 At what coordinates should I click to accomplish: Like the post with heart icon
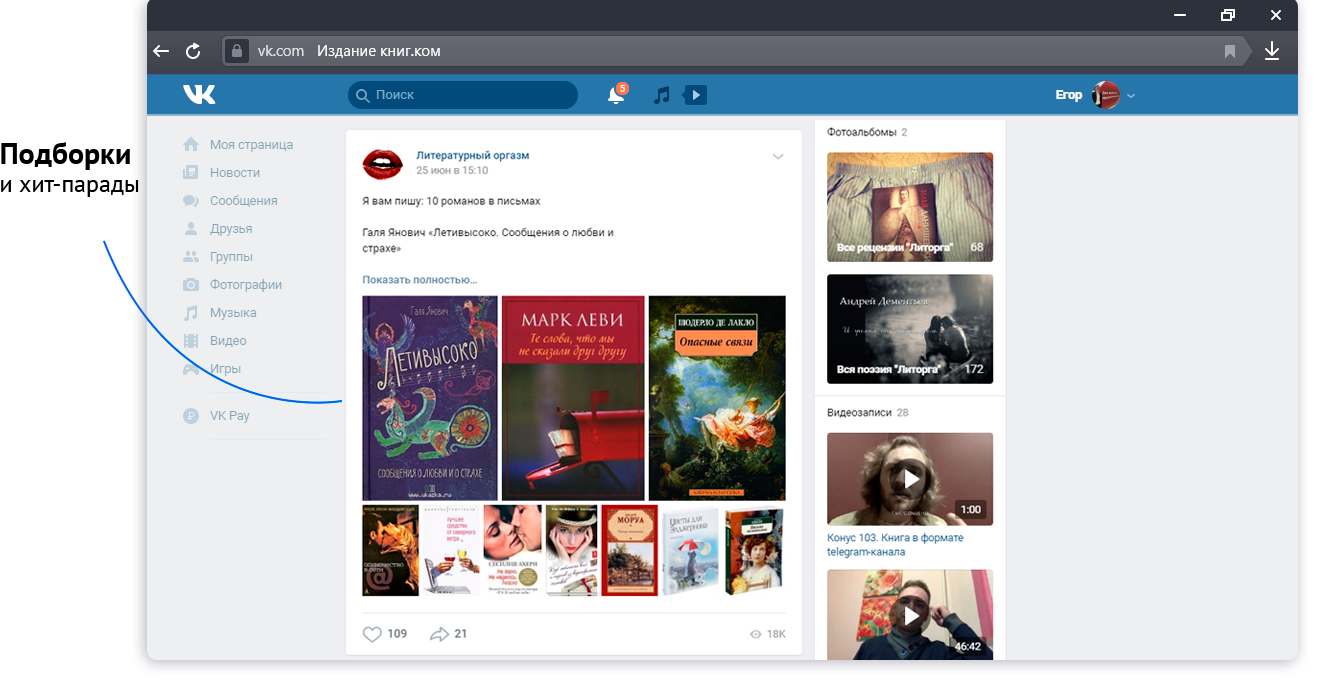tap(372, 634)
